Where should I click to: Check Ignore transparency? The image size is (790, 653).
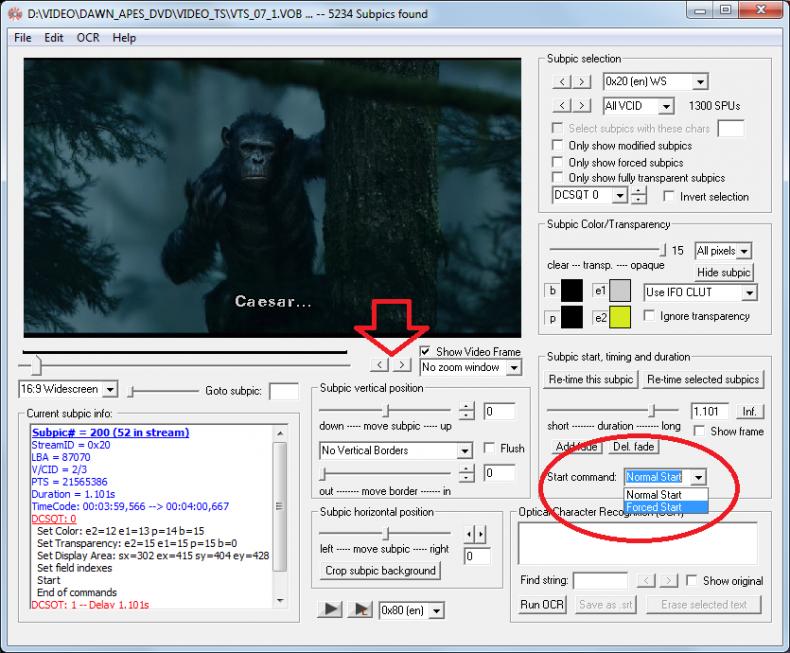tap(649, 315)
